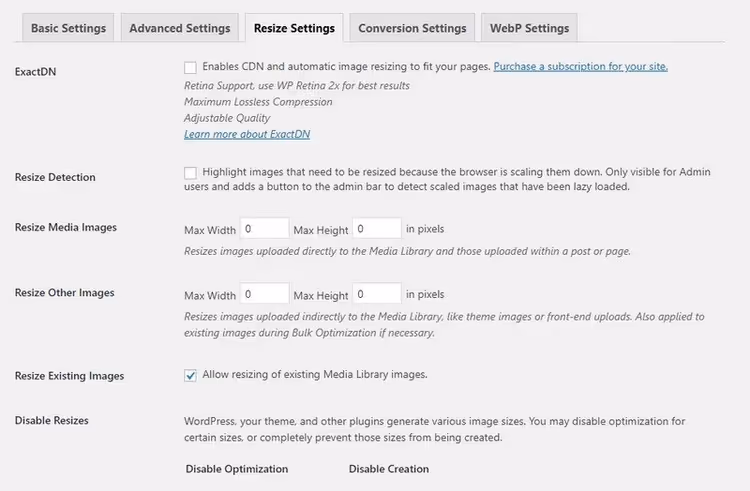The width and height of the screenshot is (750, 491).
Task: Focus Max Width field for Resize Media Images
Action: pos(265,229)
